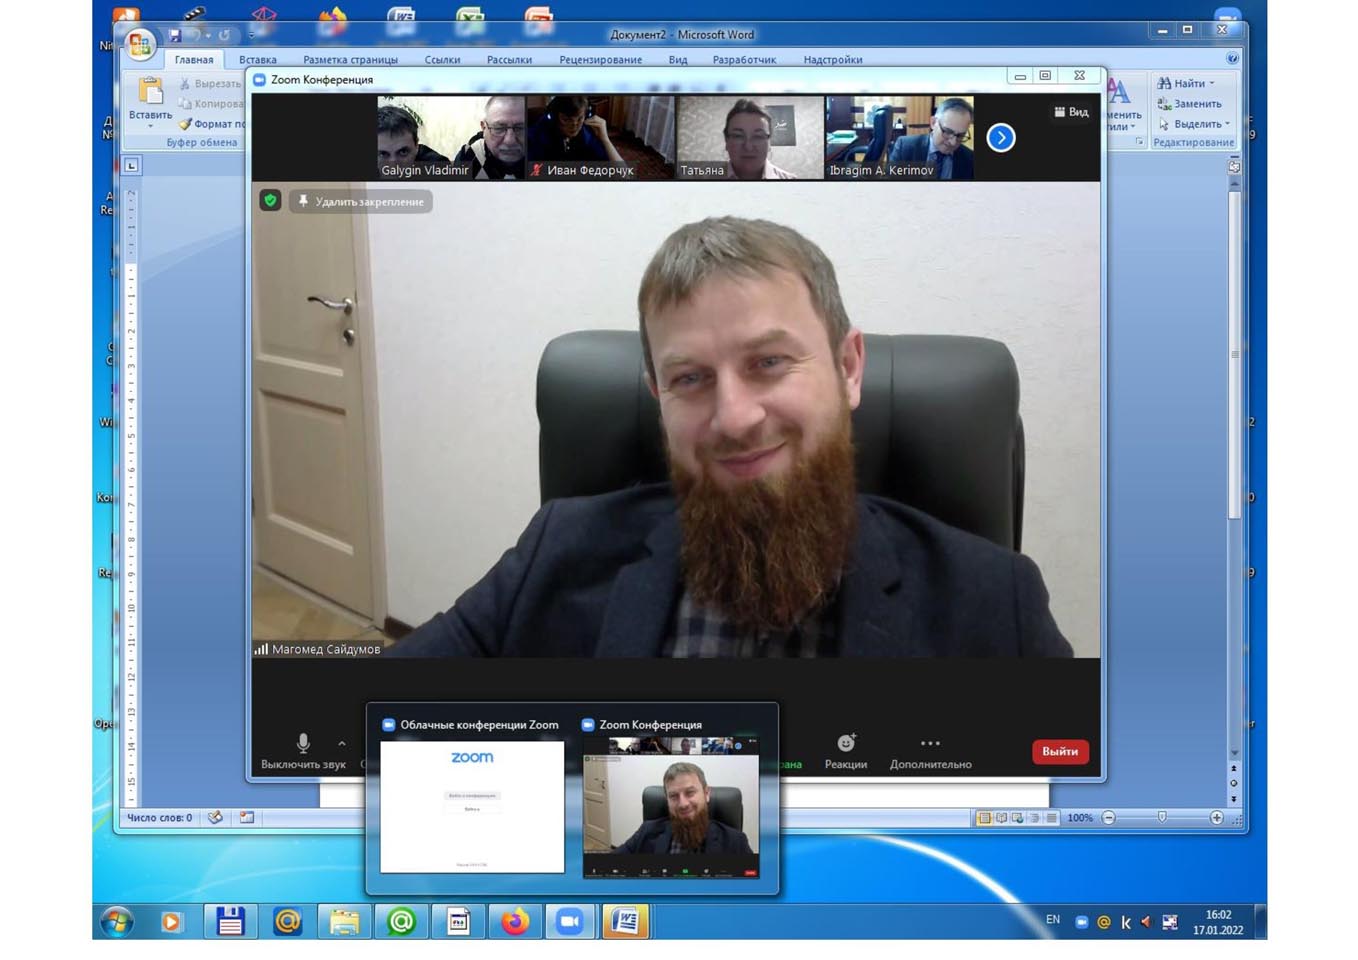Show more participants with the blue arrow

pos(1000,138)
